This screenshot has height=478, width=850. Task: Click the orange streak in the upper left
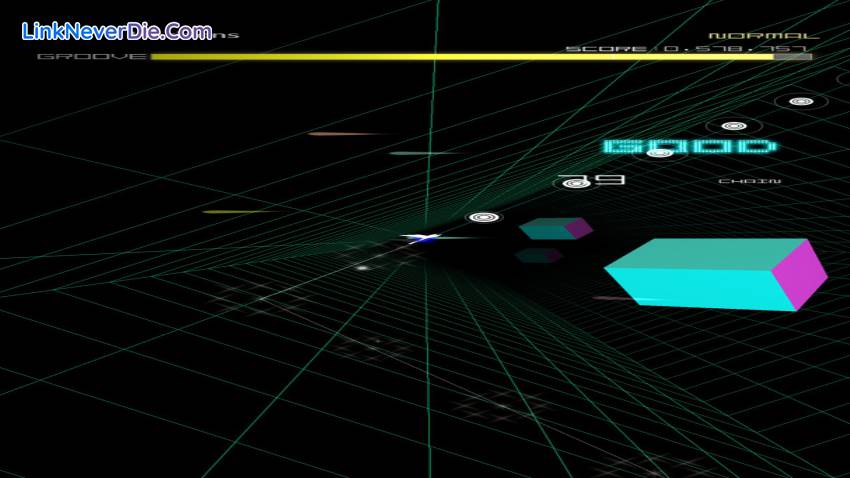tap(345, 133)
